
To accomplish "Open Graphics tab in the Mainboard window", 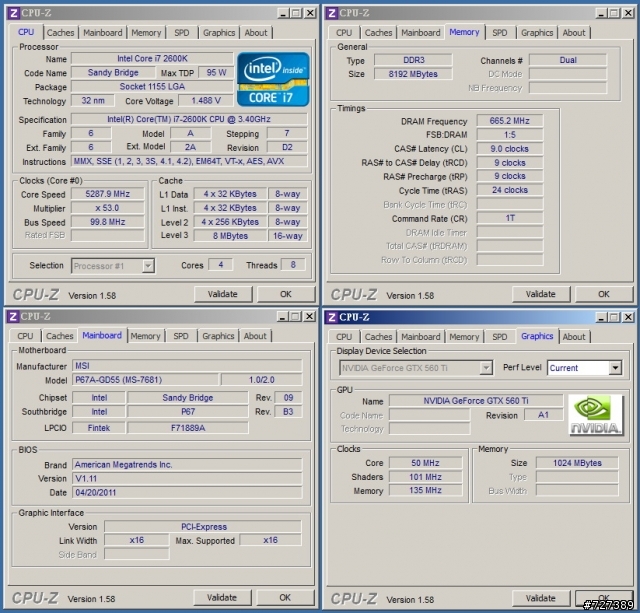I will tap(218, 336).
